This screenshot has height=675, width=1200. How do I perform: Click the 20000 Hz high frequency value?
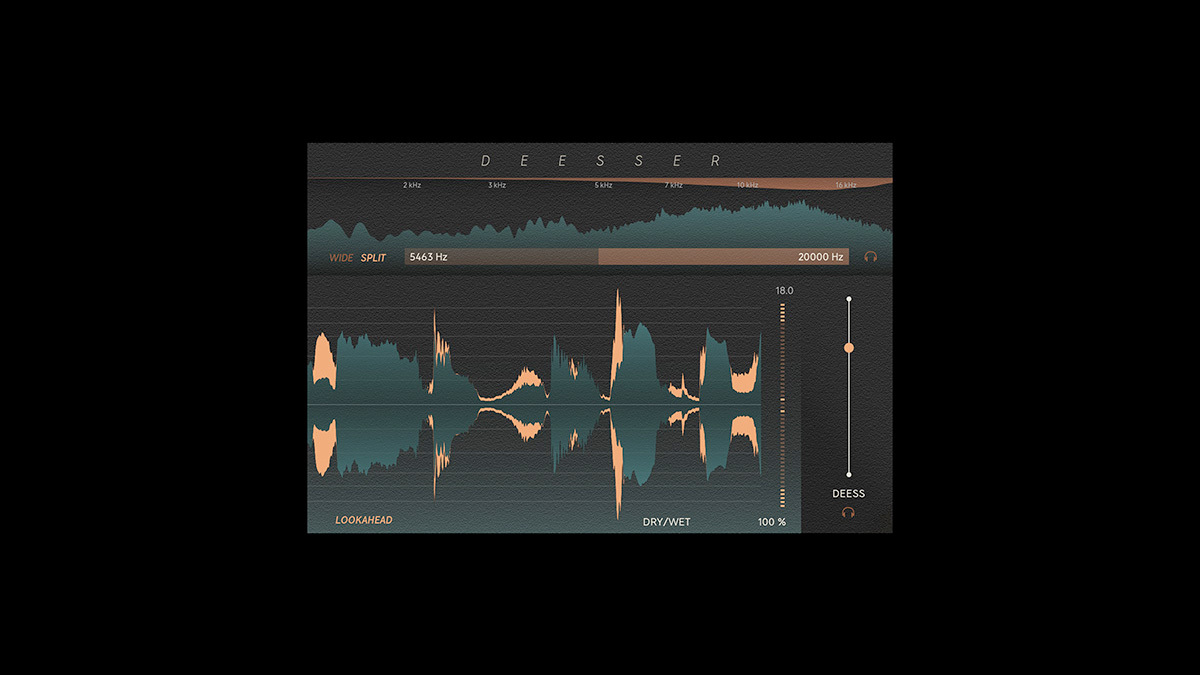[820, 257]
